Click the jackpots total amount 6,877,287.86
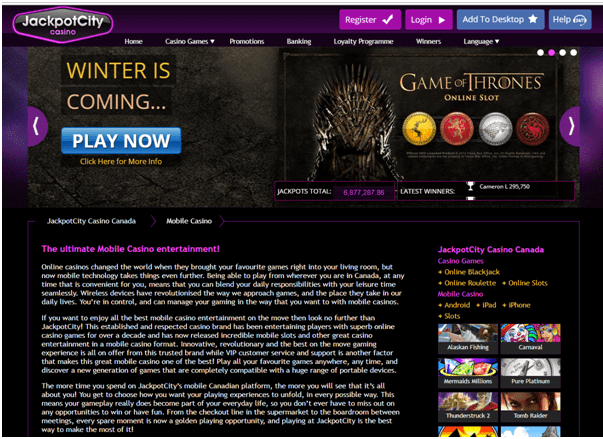Image resolution: width=603 pixels, height=439 pixels. (x=363, y=192)
